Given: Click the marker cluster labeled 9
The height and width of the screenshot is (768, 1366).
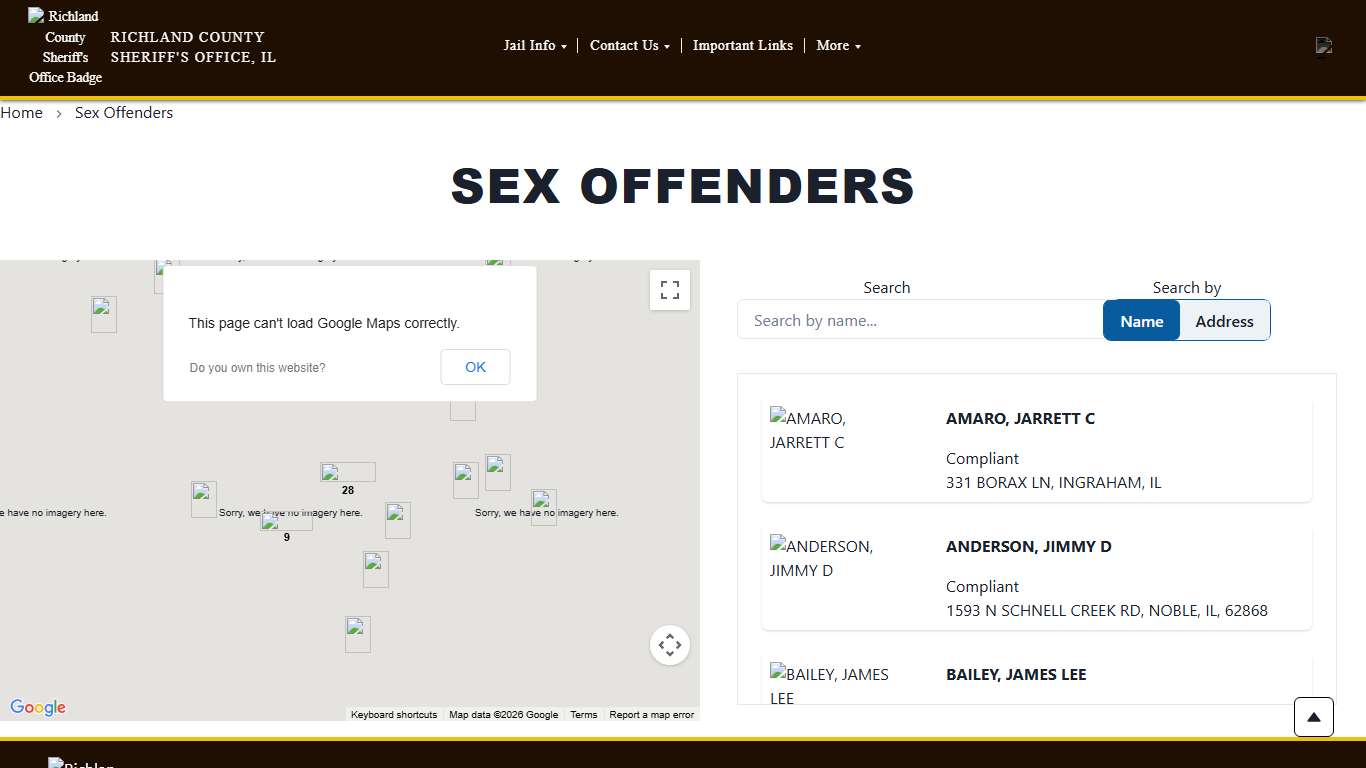Looking at the screenshot, I should point(285,522).
